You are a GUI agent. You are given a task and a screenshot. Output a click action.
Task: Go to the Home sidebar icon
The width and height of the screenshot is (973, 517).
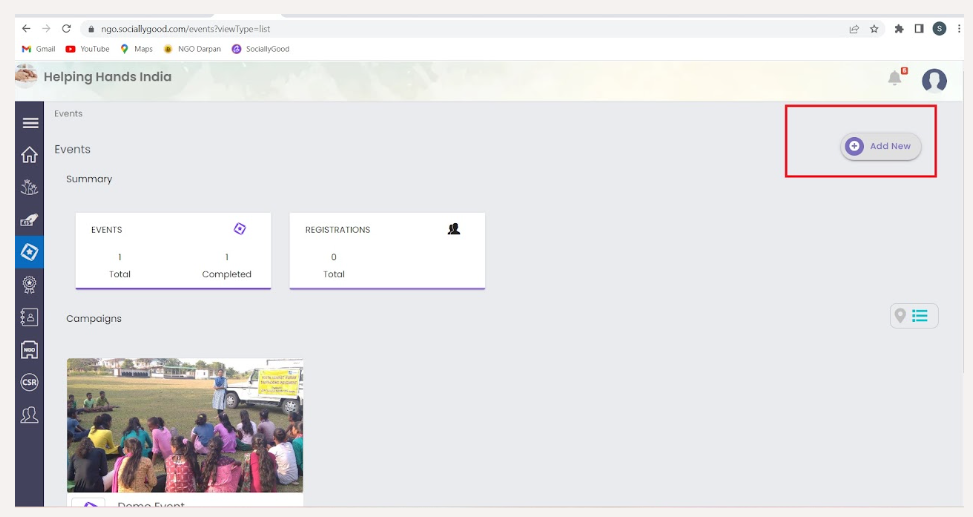(29, 155)
